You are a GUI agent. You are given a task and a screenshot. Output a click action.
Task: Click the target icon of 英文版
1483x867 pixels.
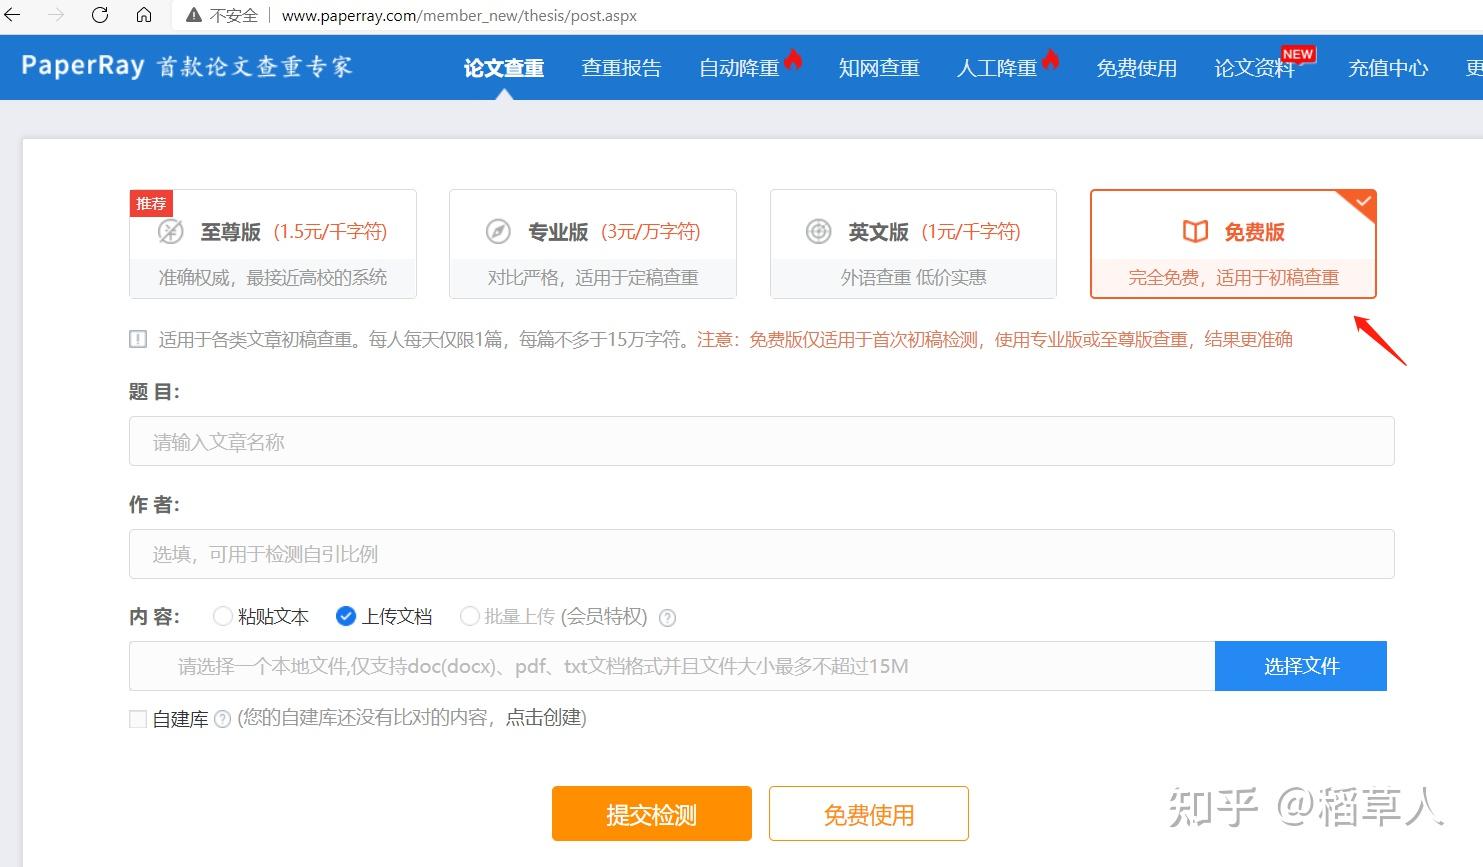pos(819,232)
